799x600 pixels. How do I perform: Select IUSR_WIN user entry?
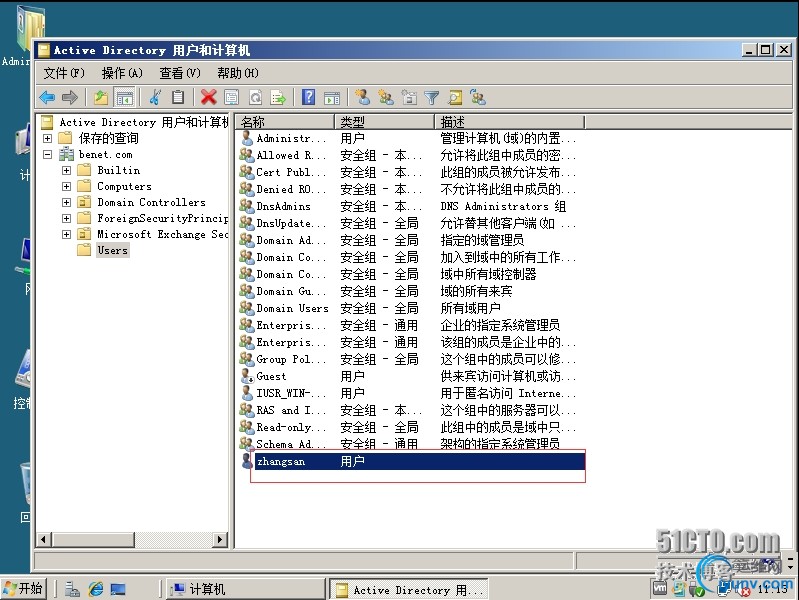click(x=290, y=393)
